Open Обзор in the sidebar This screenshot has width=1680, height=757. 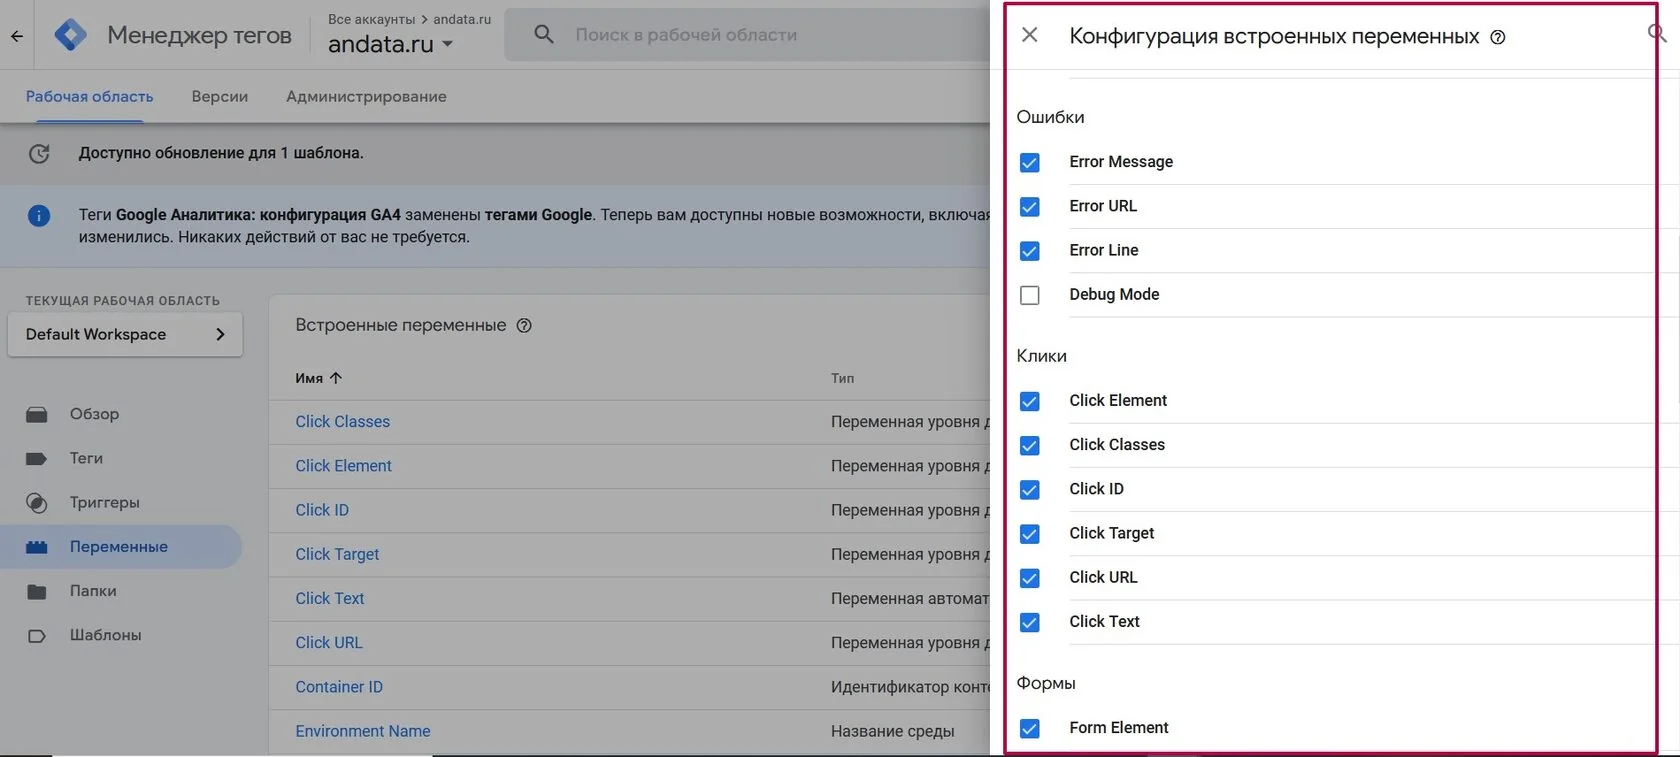pyautogui.click(x=94, y=414)
